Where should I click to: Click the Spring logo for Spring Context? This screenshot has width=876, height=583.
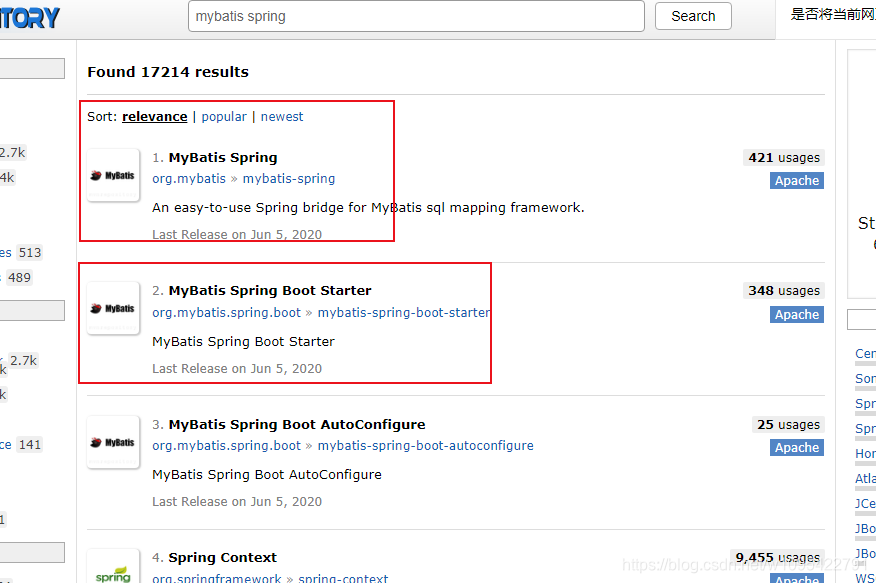coord(113,567)
